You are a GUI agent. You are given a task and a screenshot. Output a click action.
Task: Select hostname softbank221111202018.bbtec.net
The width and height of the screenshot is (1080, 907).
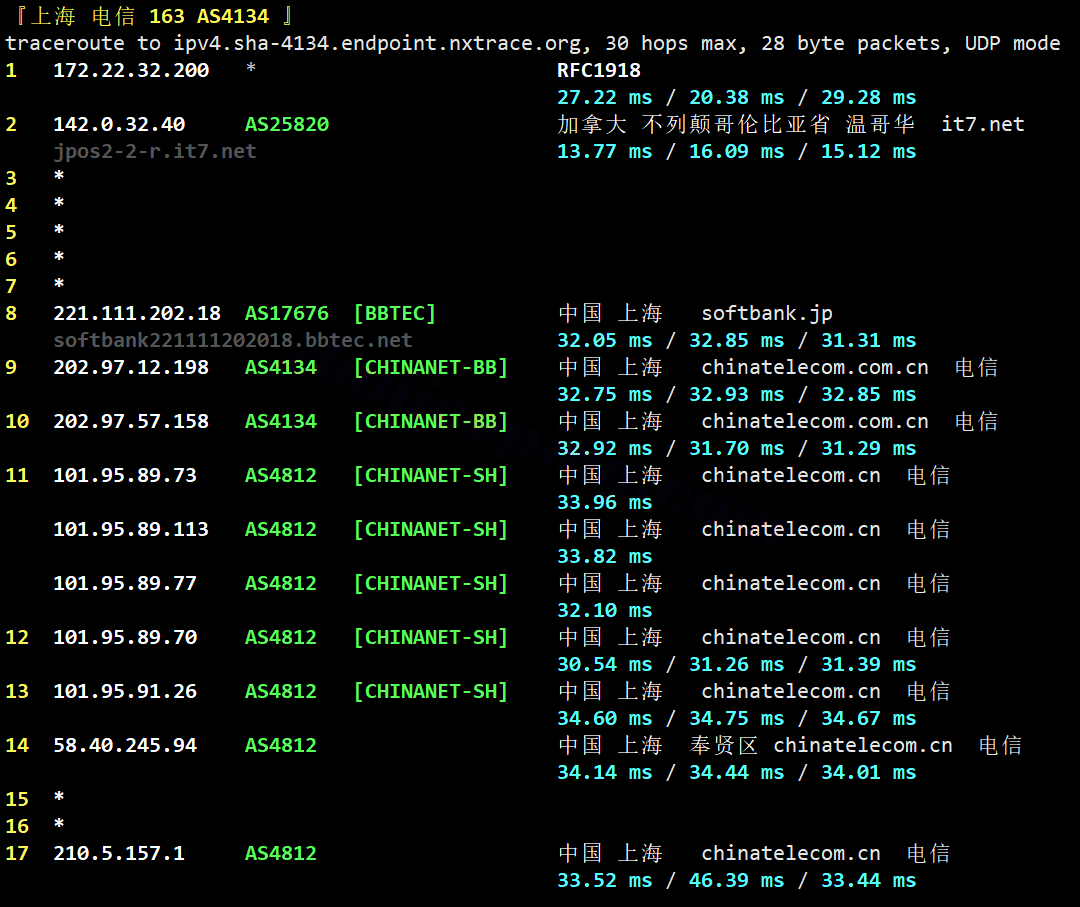(x=233, y=340)
